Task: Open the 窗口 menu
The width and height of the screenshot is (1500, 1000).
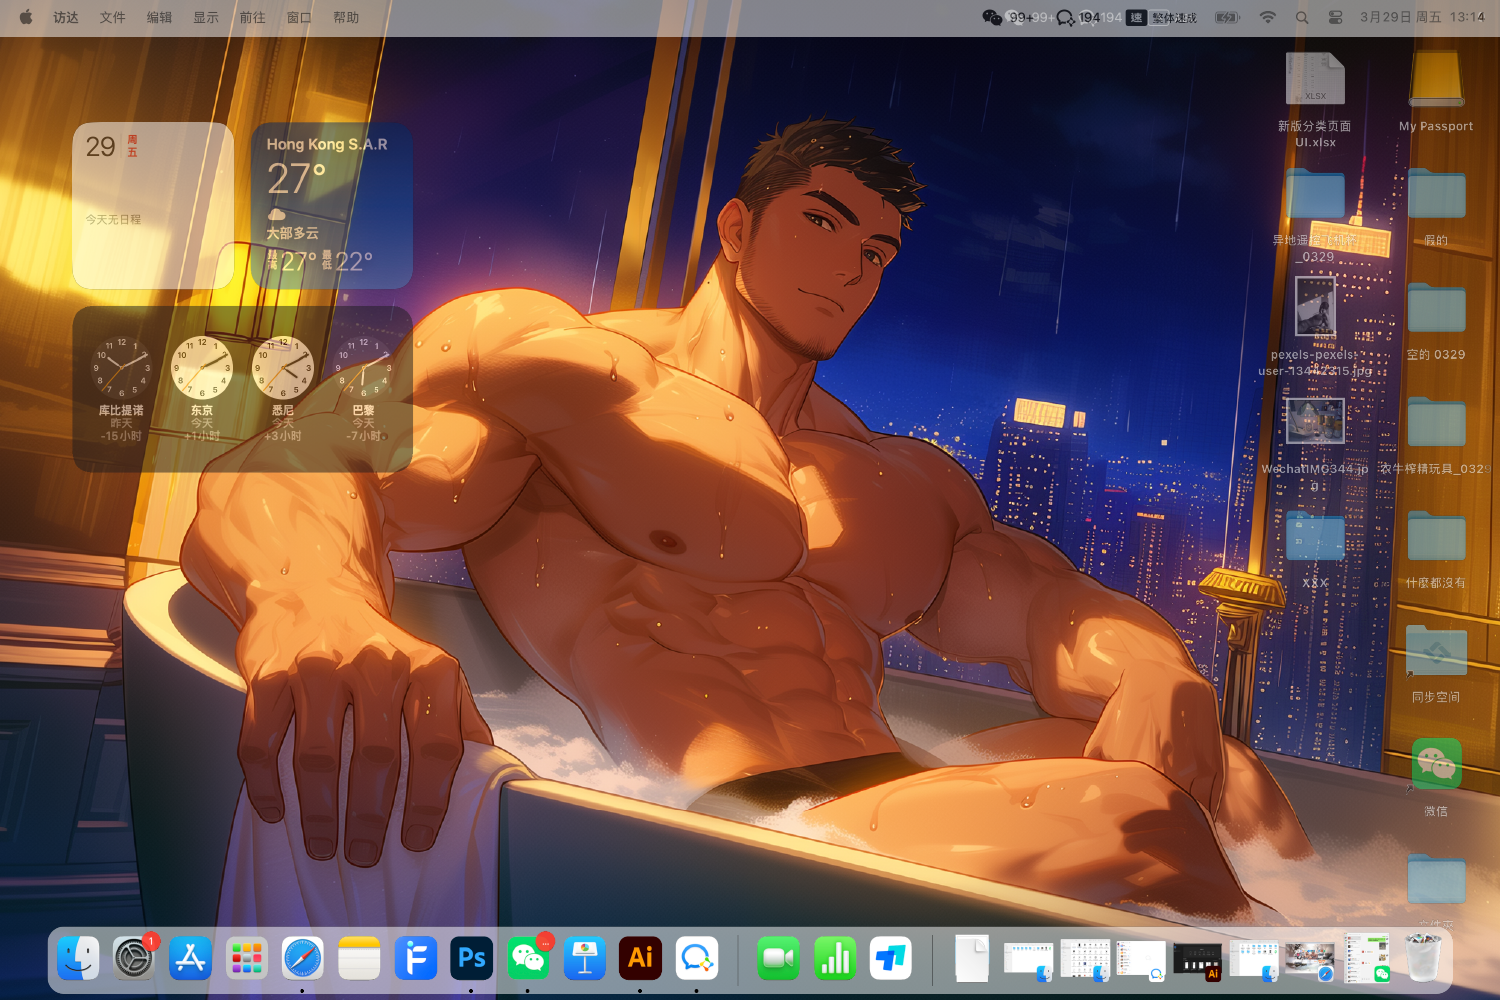Action: [299, 17]
